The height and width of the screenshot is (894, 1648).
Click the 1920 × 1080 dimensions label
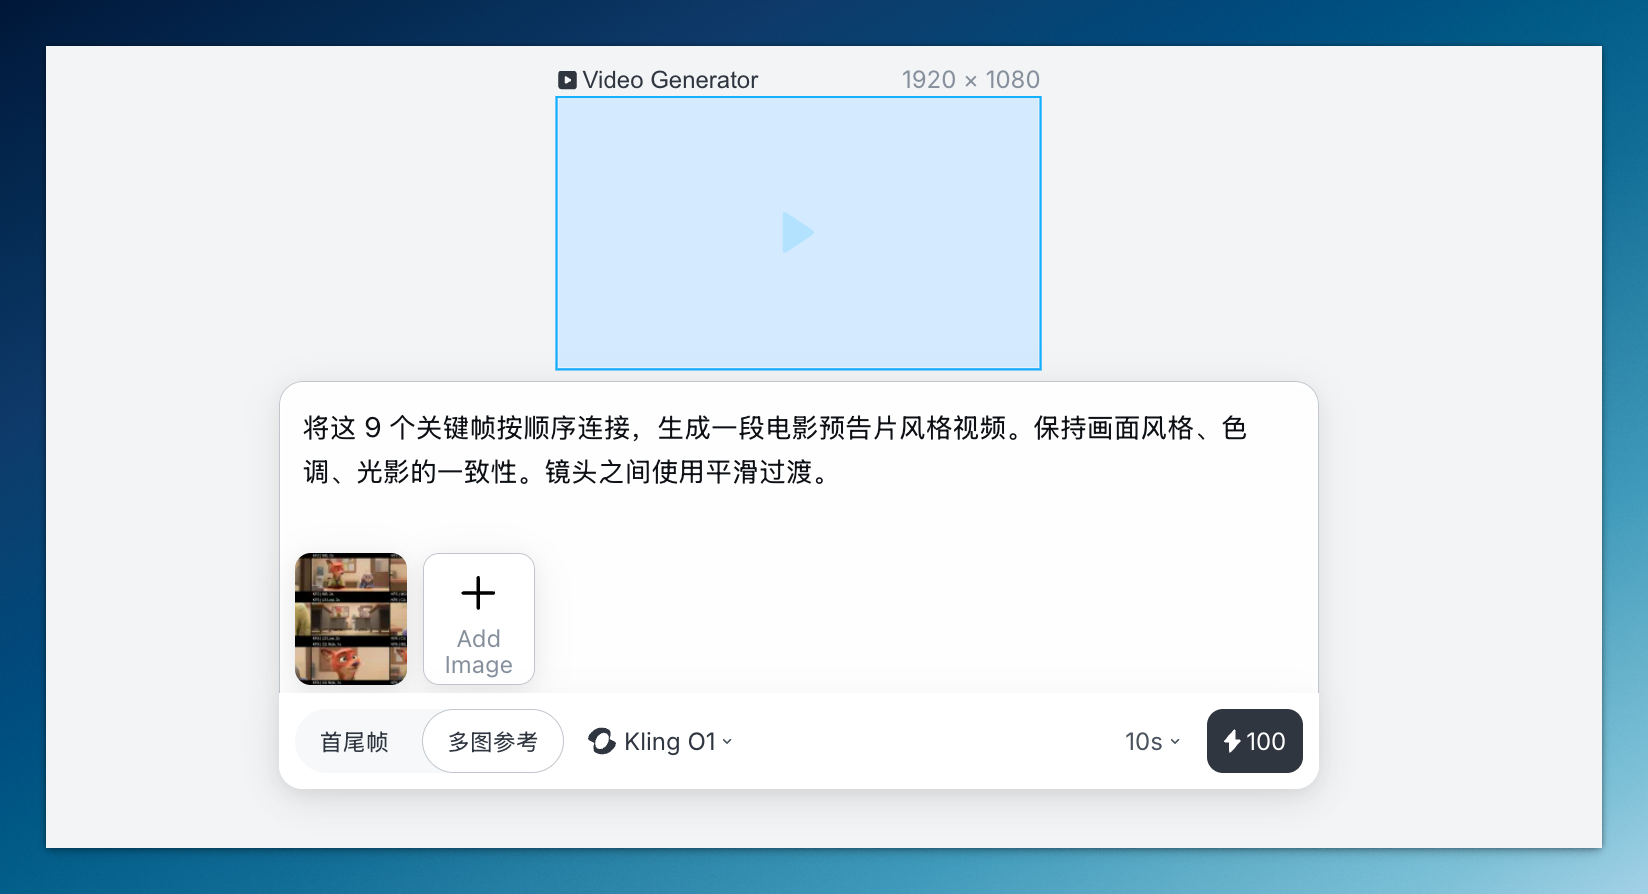pos(970,80)
